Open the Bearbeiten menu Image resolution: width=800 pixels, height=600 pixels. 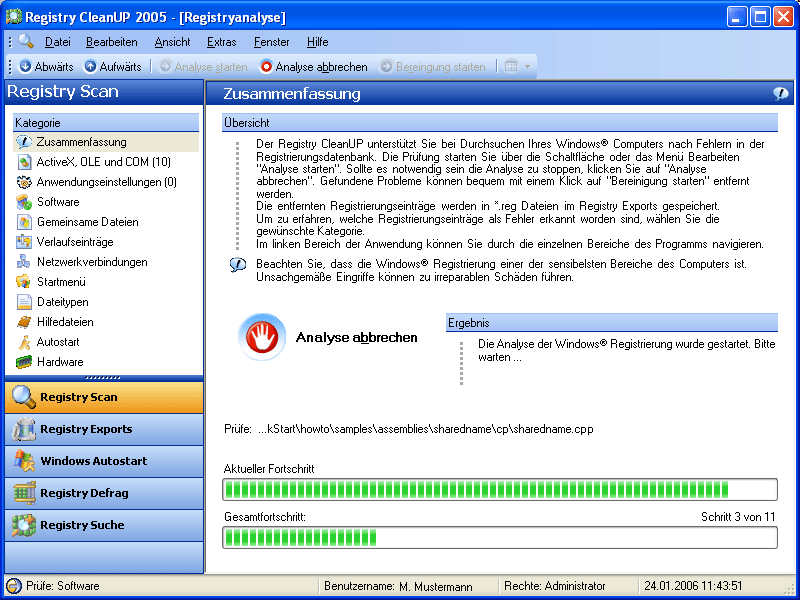(x=112, y=42)
